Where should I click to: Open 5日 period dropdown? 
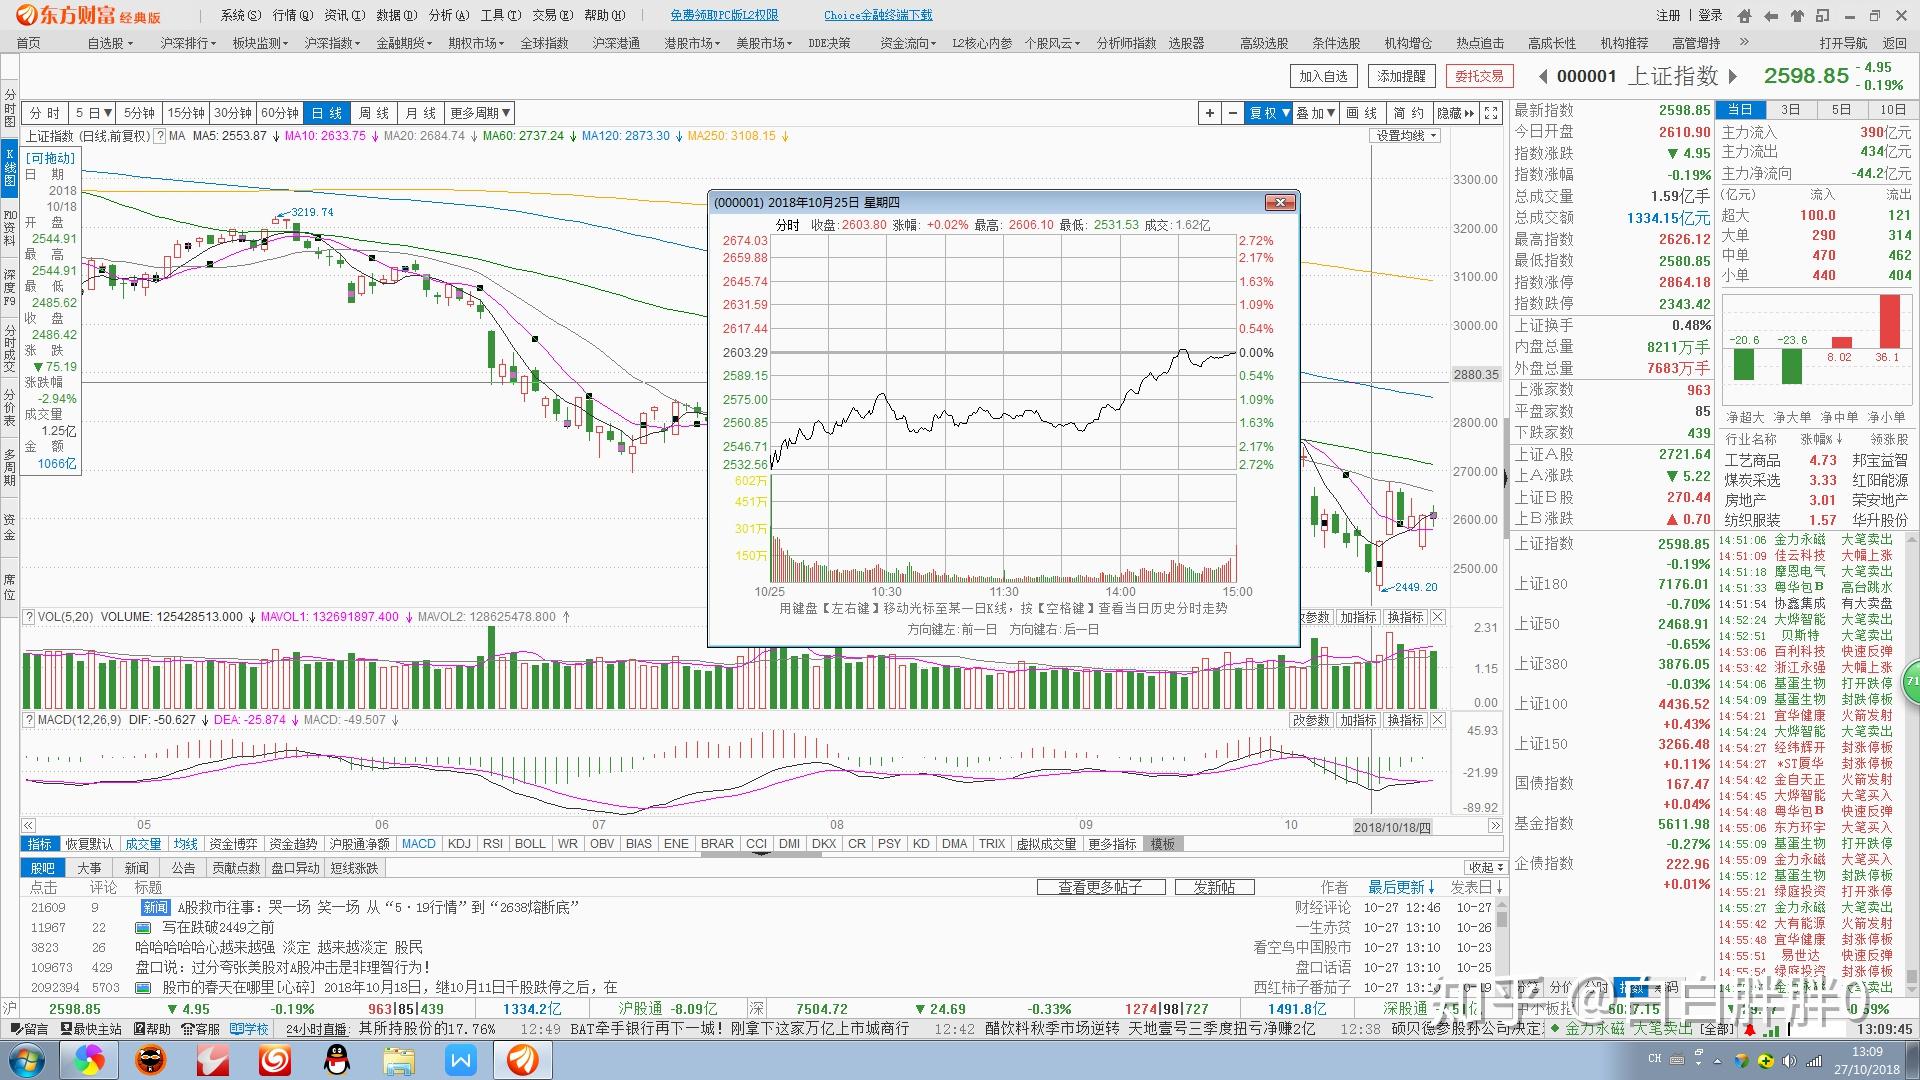pyautogui.click(x=92, y=113)
